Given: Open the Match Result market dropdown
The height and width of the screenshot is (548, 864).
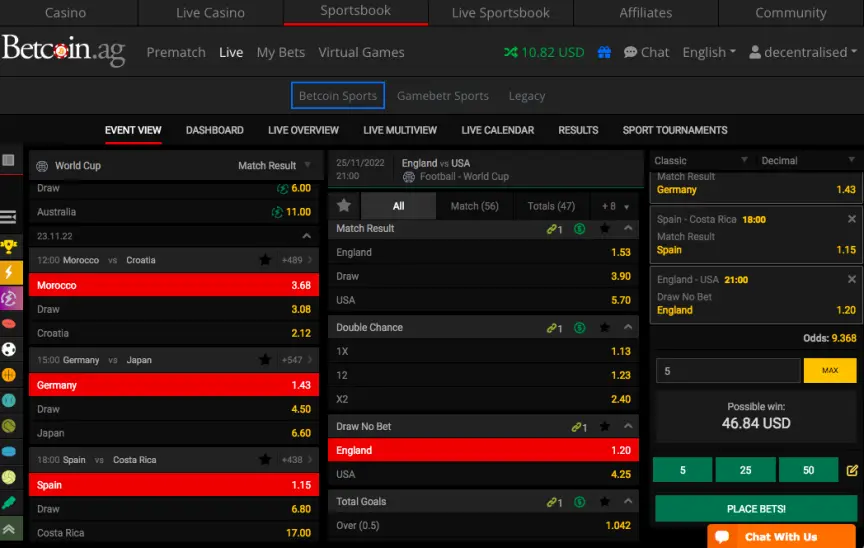Looking at the screenshot, I should click(274, 165).
